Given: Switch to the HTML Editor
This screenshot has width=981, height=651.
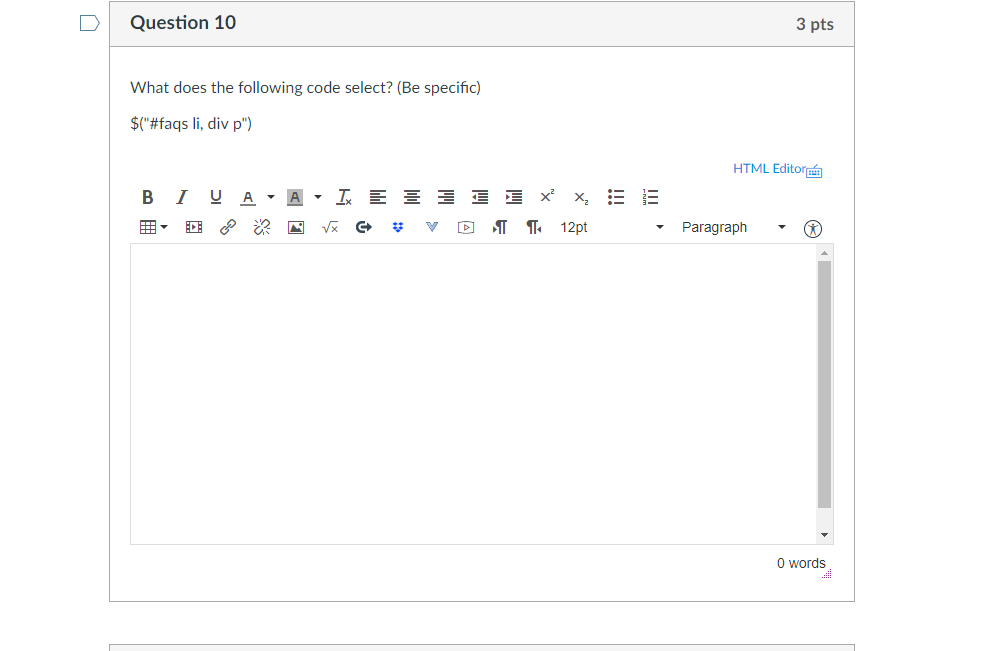Looking at the screenshot, I should [x=769, y=169].
